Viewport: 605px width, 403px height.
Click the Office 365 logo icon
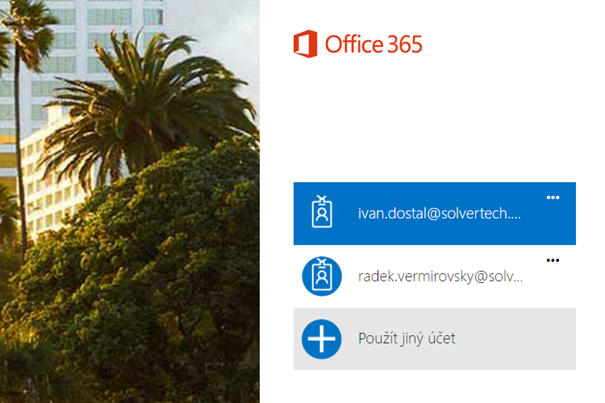(305, 44)
